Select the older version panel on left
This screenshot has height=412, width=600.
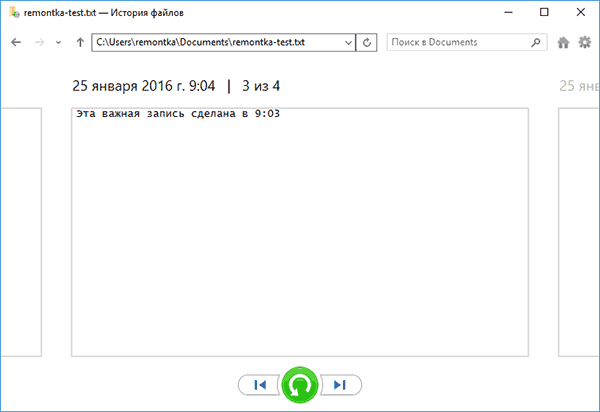click(x=20, y=230)
